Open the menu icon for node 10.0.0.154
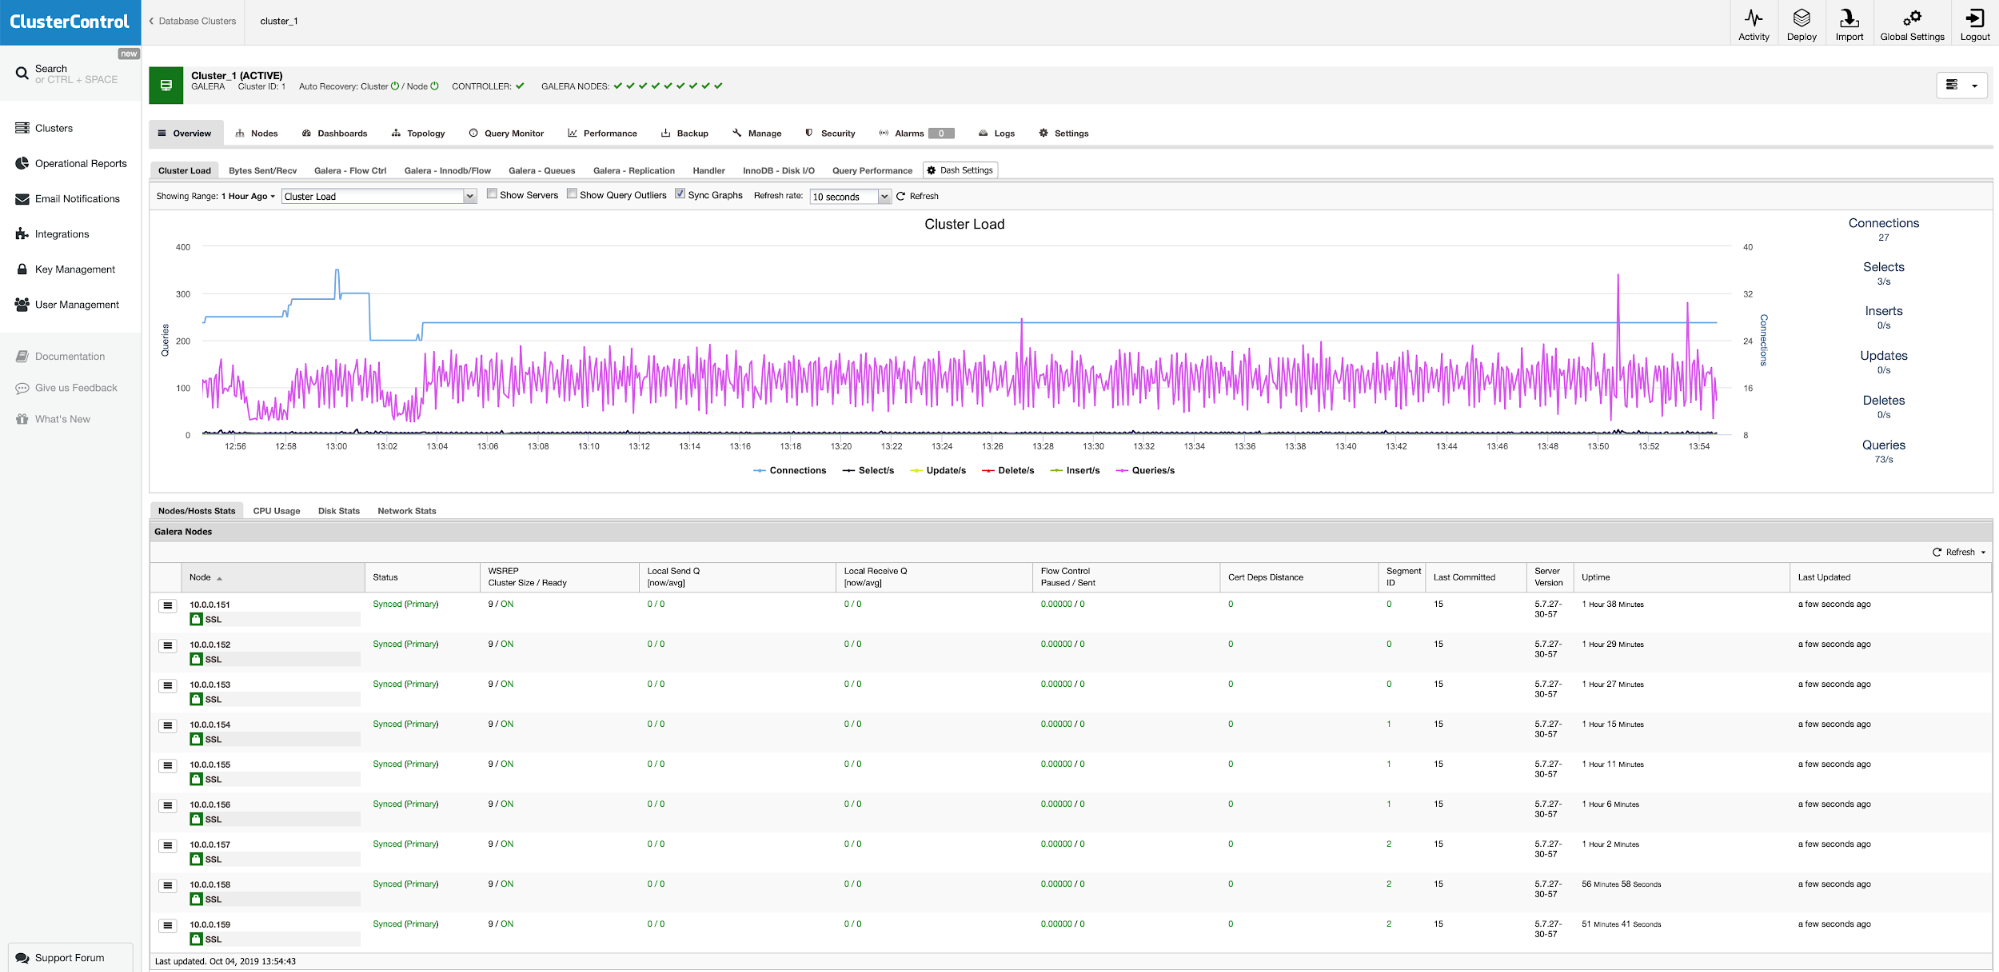 pyautogui.click(x=168, y=726)
